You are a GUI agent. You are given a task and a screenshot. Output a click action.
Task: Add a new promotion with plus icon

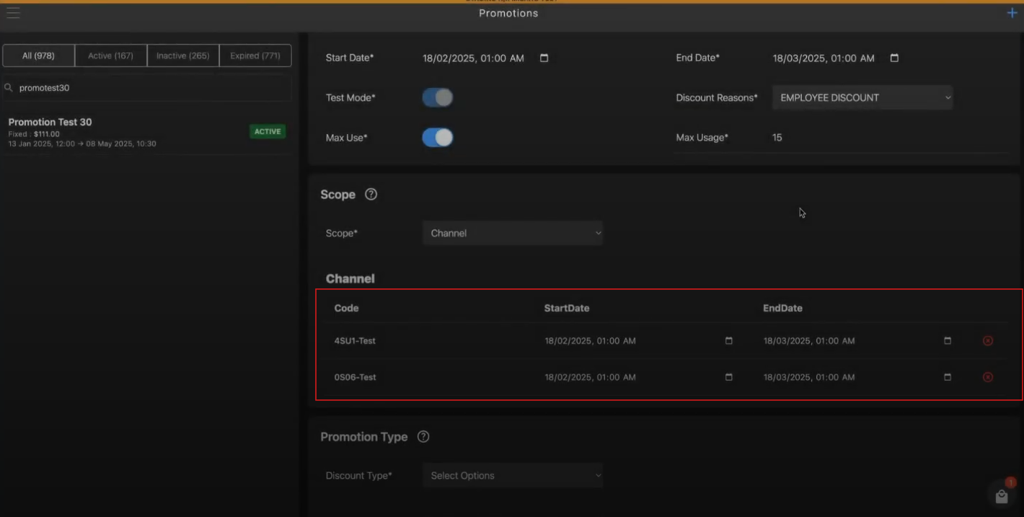1012,13
